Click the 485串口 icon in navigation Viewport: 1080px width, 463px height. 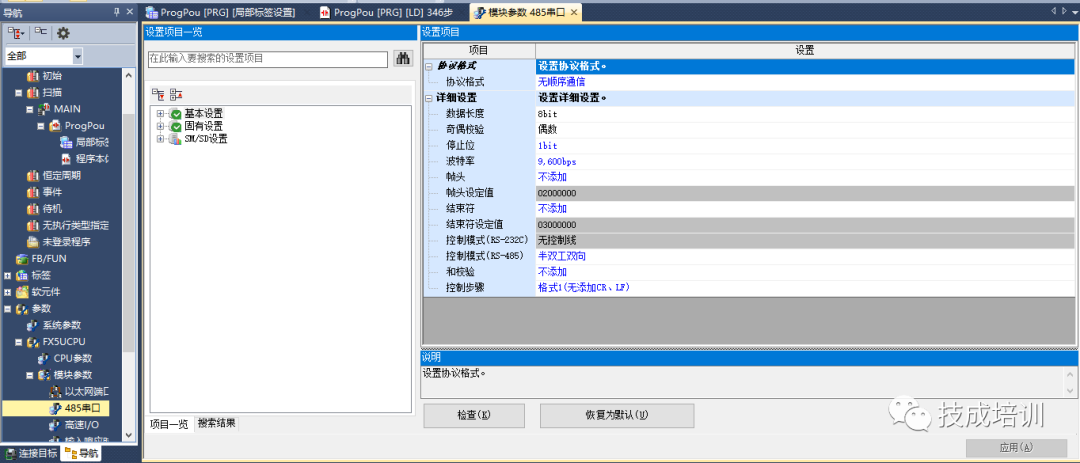[54, 408]
